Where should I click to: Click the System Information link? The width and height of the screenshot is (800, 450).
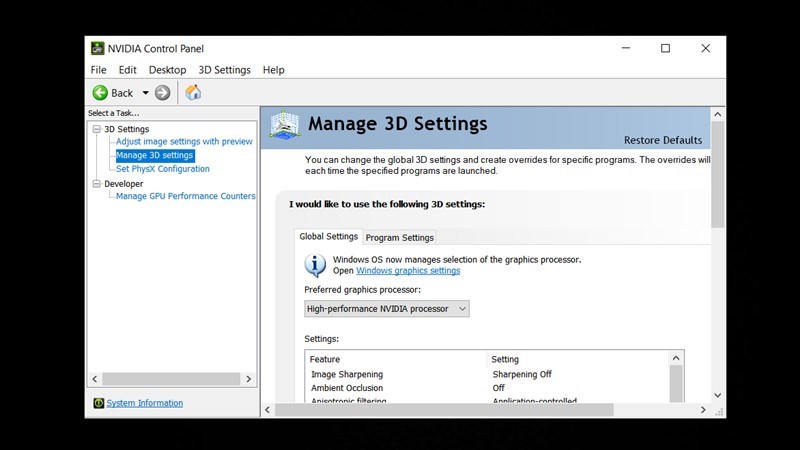coord(144,403)
